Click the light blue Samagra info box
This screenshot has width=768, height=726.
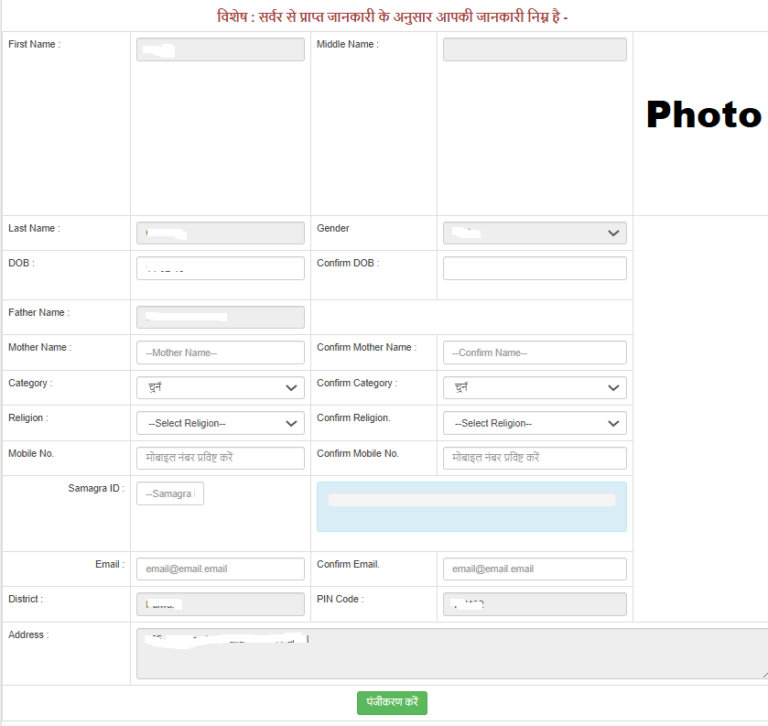[x=471, y=506]
